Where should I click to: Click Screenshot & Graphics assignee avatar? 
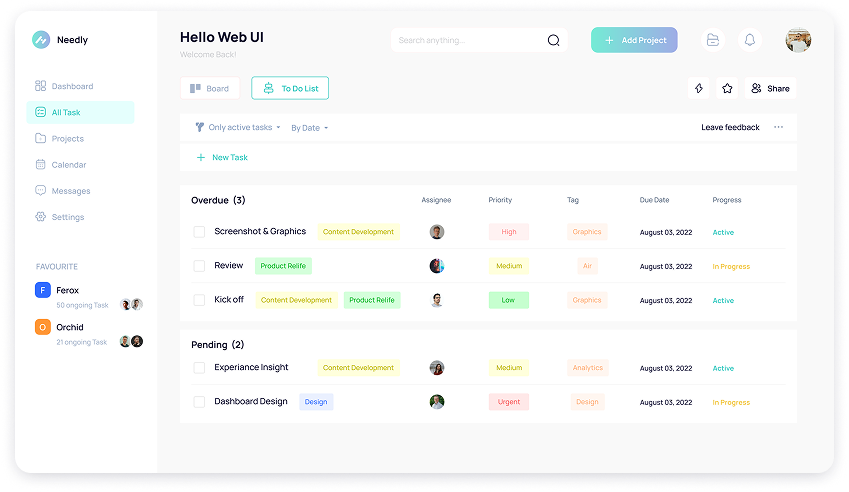437,232
